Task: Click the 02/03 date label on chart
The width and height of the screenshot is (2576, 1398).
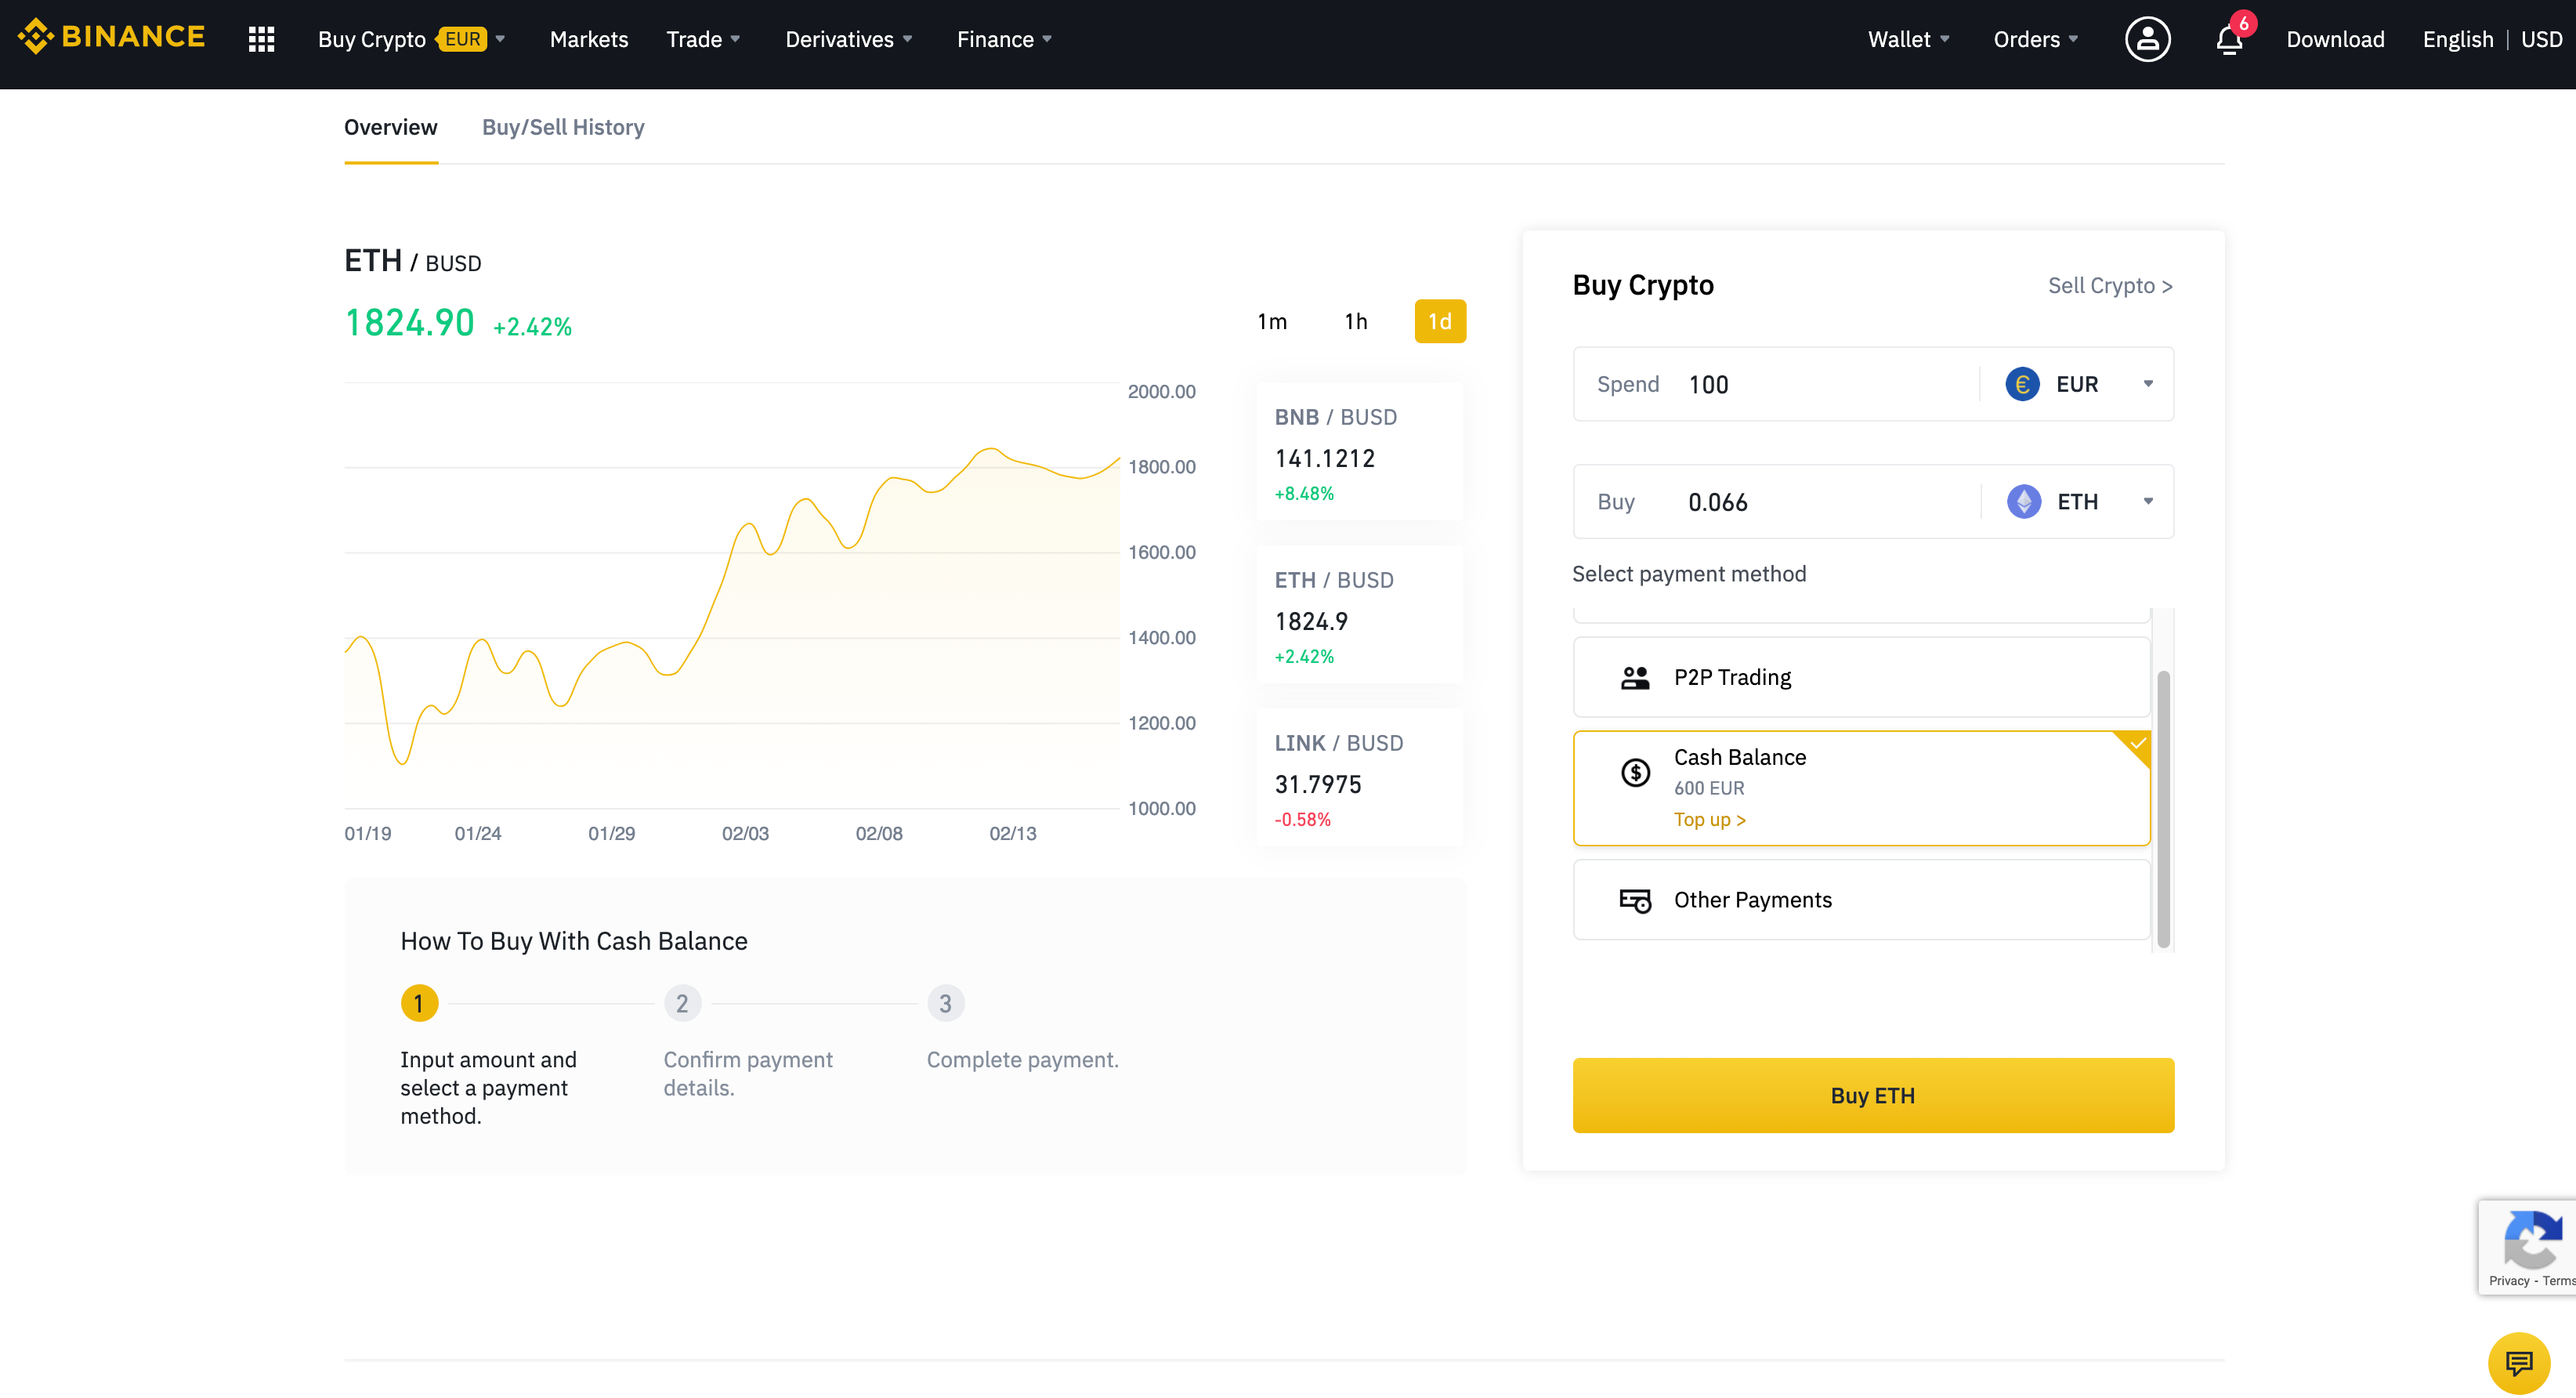Action: (x=745, y=833)
